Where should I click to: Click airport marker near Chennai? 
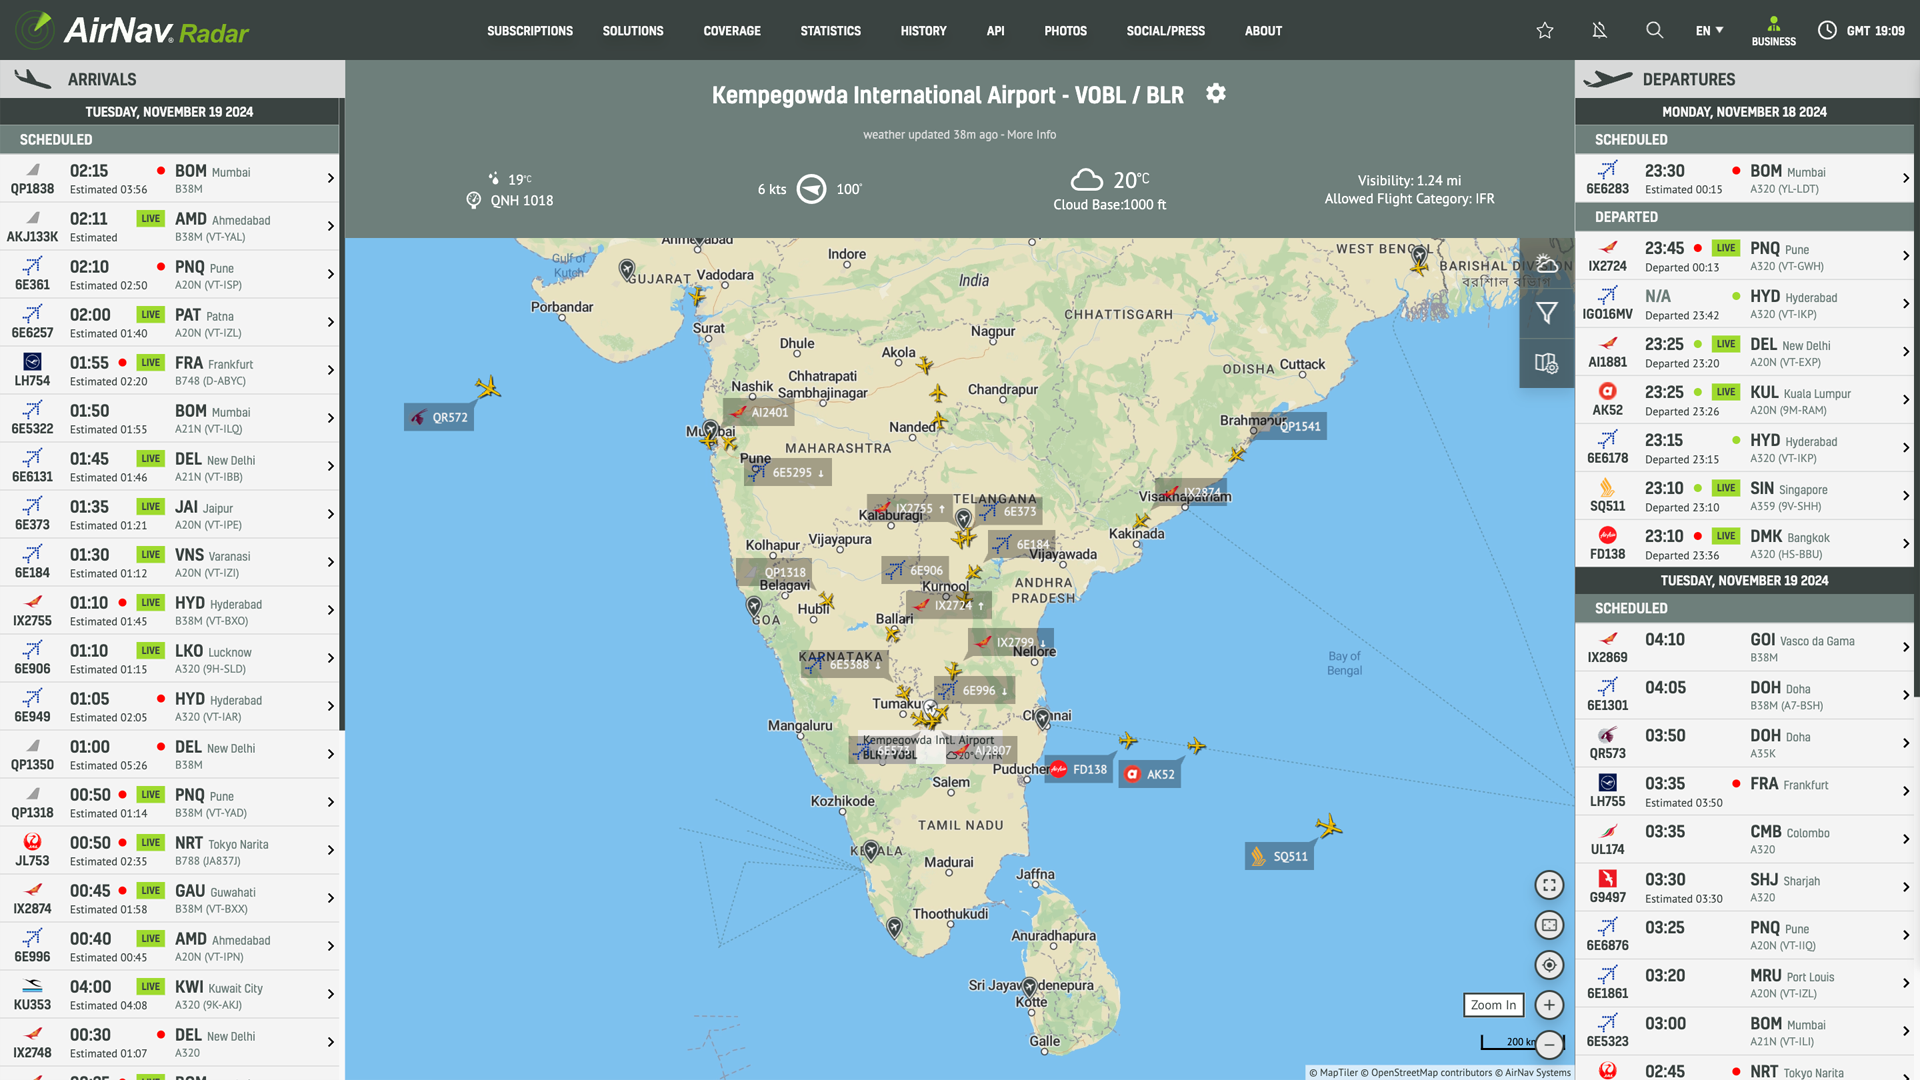[1043, 717]
